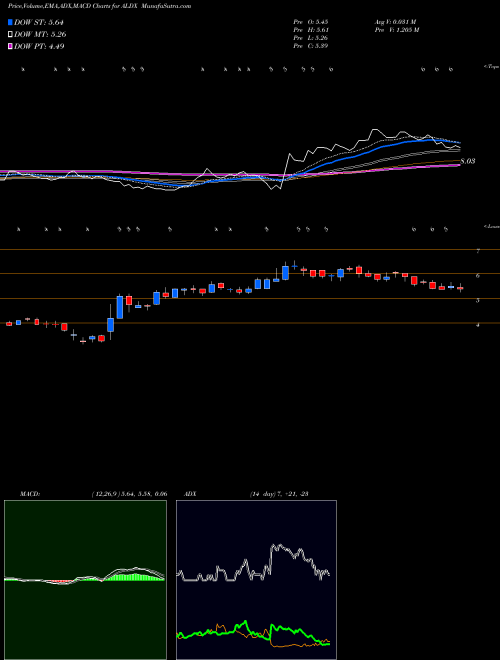Viewport: 500px width, 660px height.
Task: Click the chart title for ALDX MunafaSutra.com
Action: pyautogui.click(x=100, y=6)
